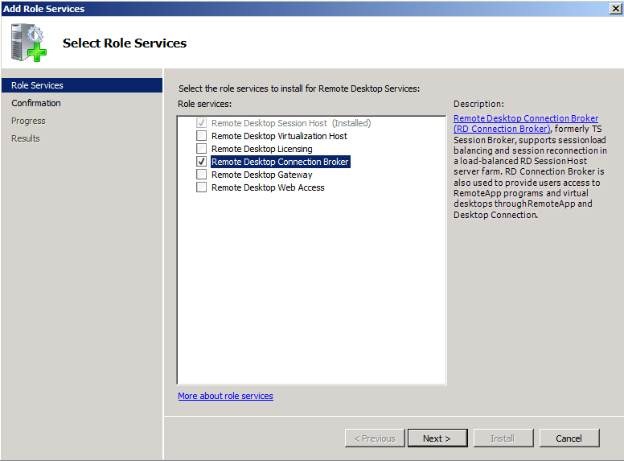Click the Results step in sidebar
624x461 pixels.
tap(26, 138)
